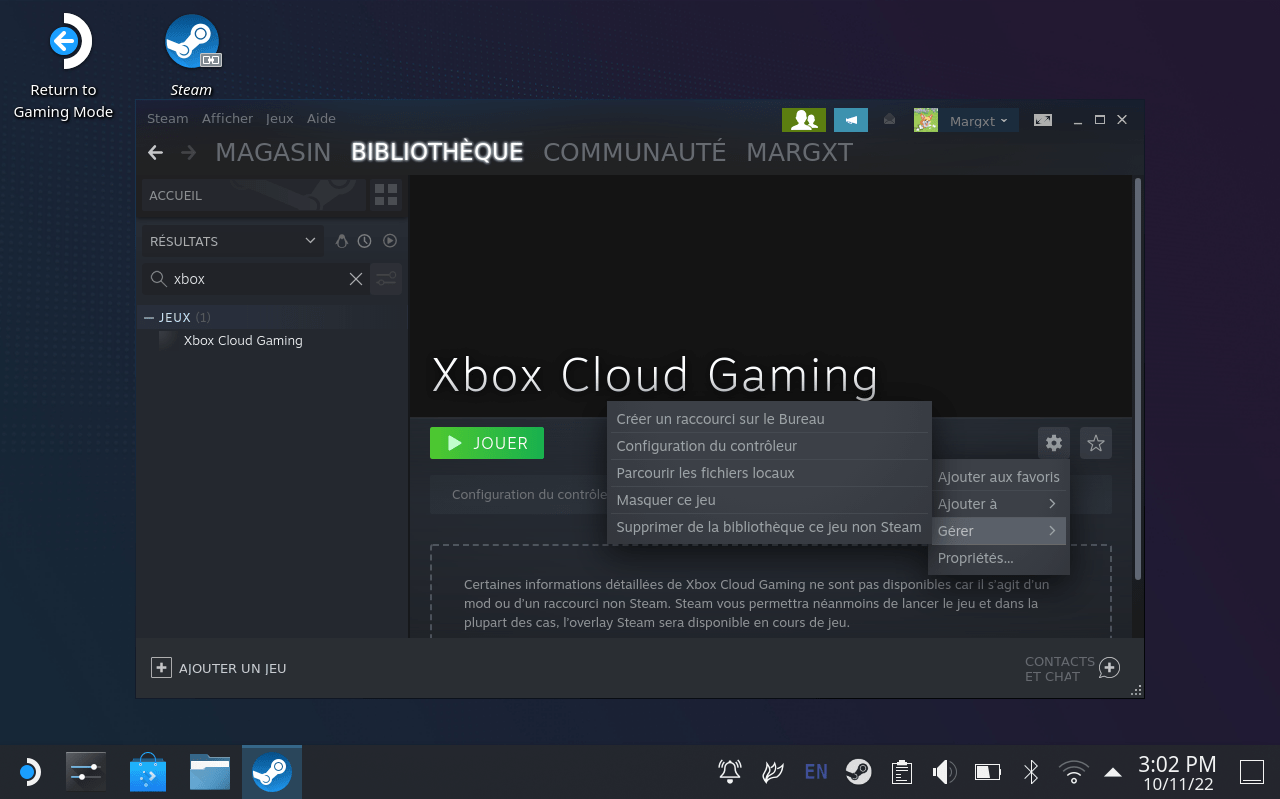
Task: Clear the xbox search text
Action: [x=355, y=279]
